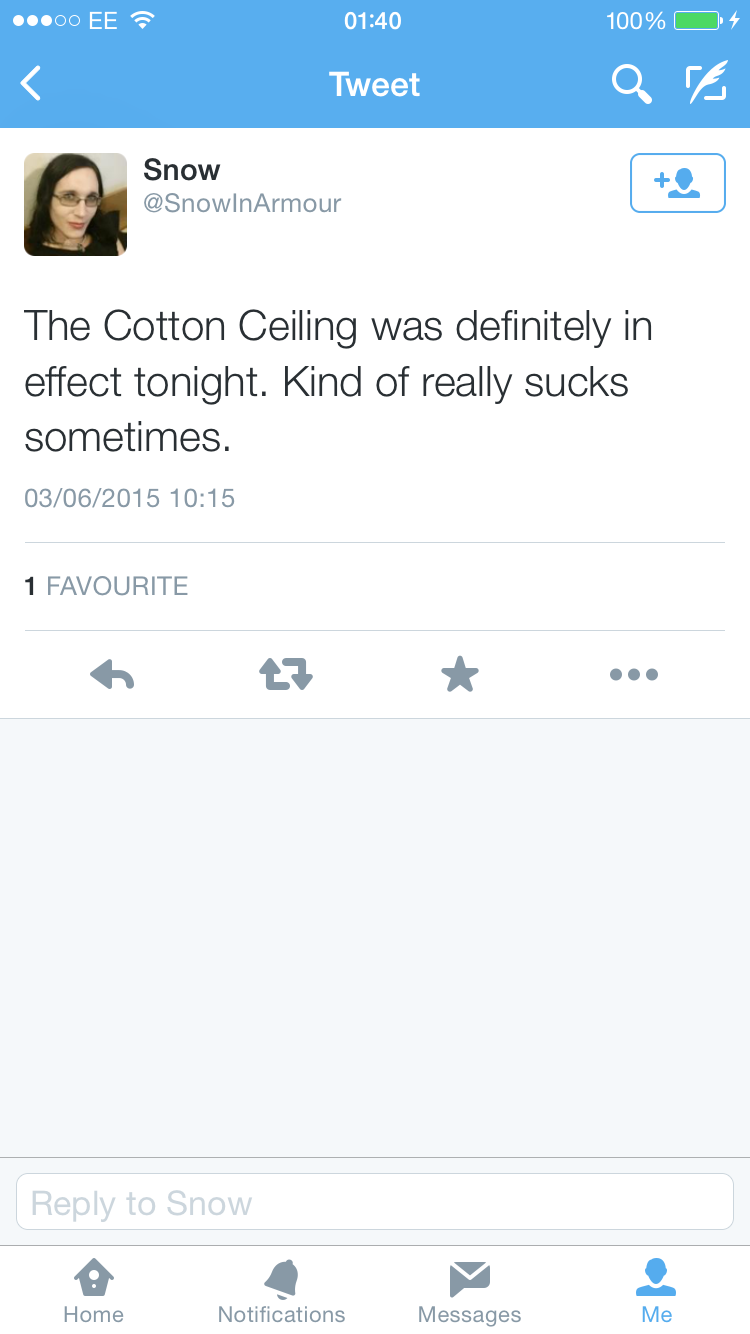View who favourited: 1 FAVOURITE
The image size is (750, 1334).
coord(106,586)
